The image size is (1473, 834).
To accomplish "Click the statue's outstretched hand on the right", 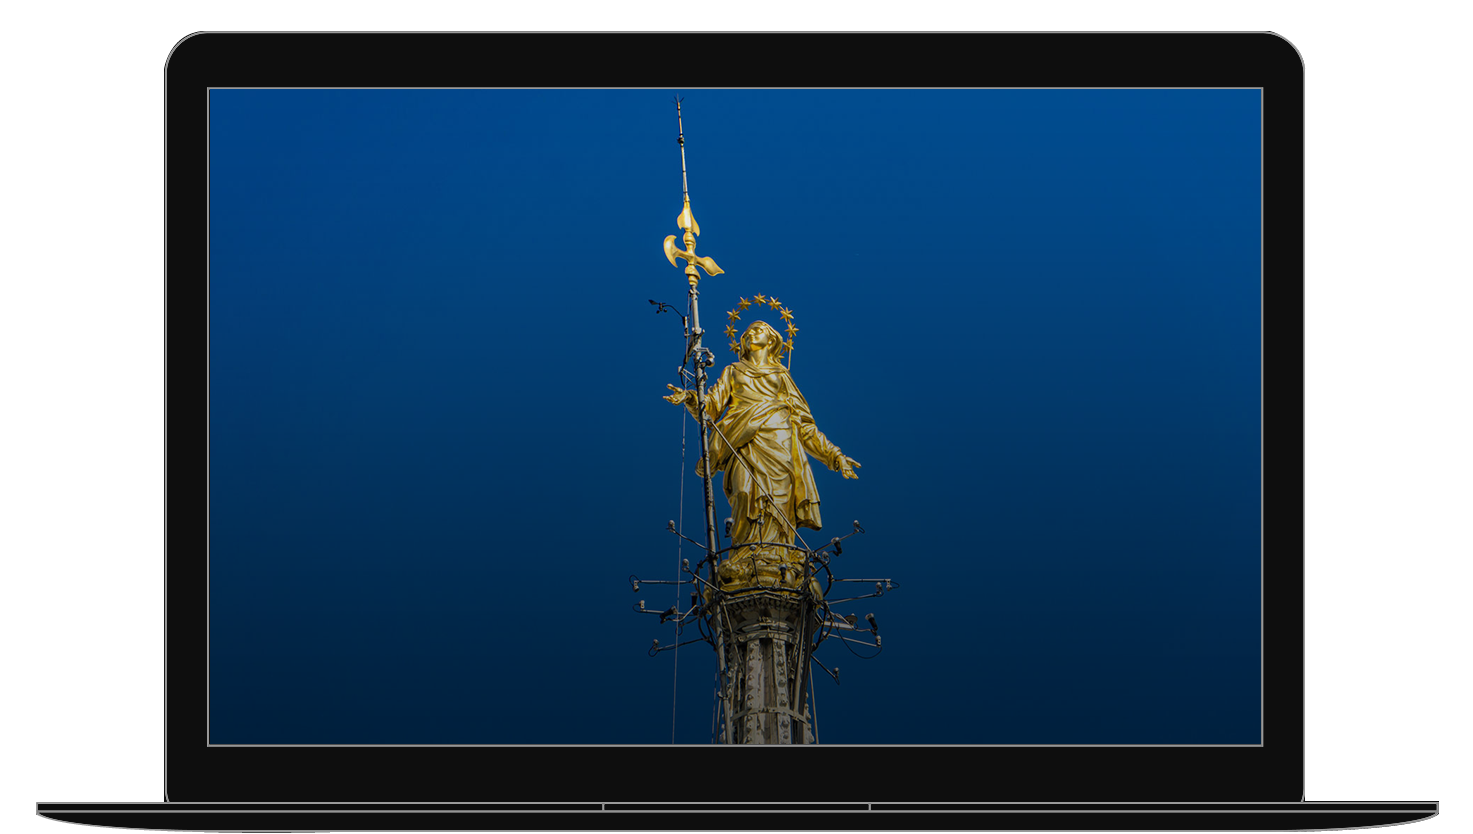I will click(x=847, y=465).
